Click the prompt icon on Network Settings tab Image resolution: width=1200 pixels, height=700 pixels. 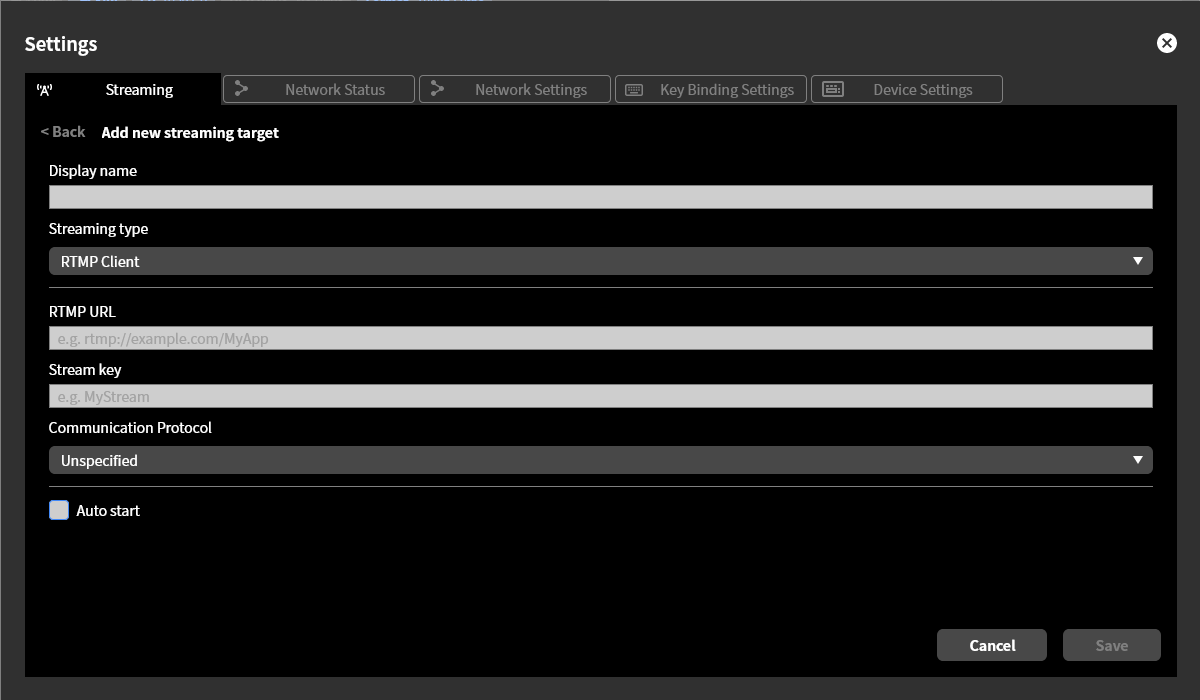click(436, 89)
